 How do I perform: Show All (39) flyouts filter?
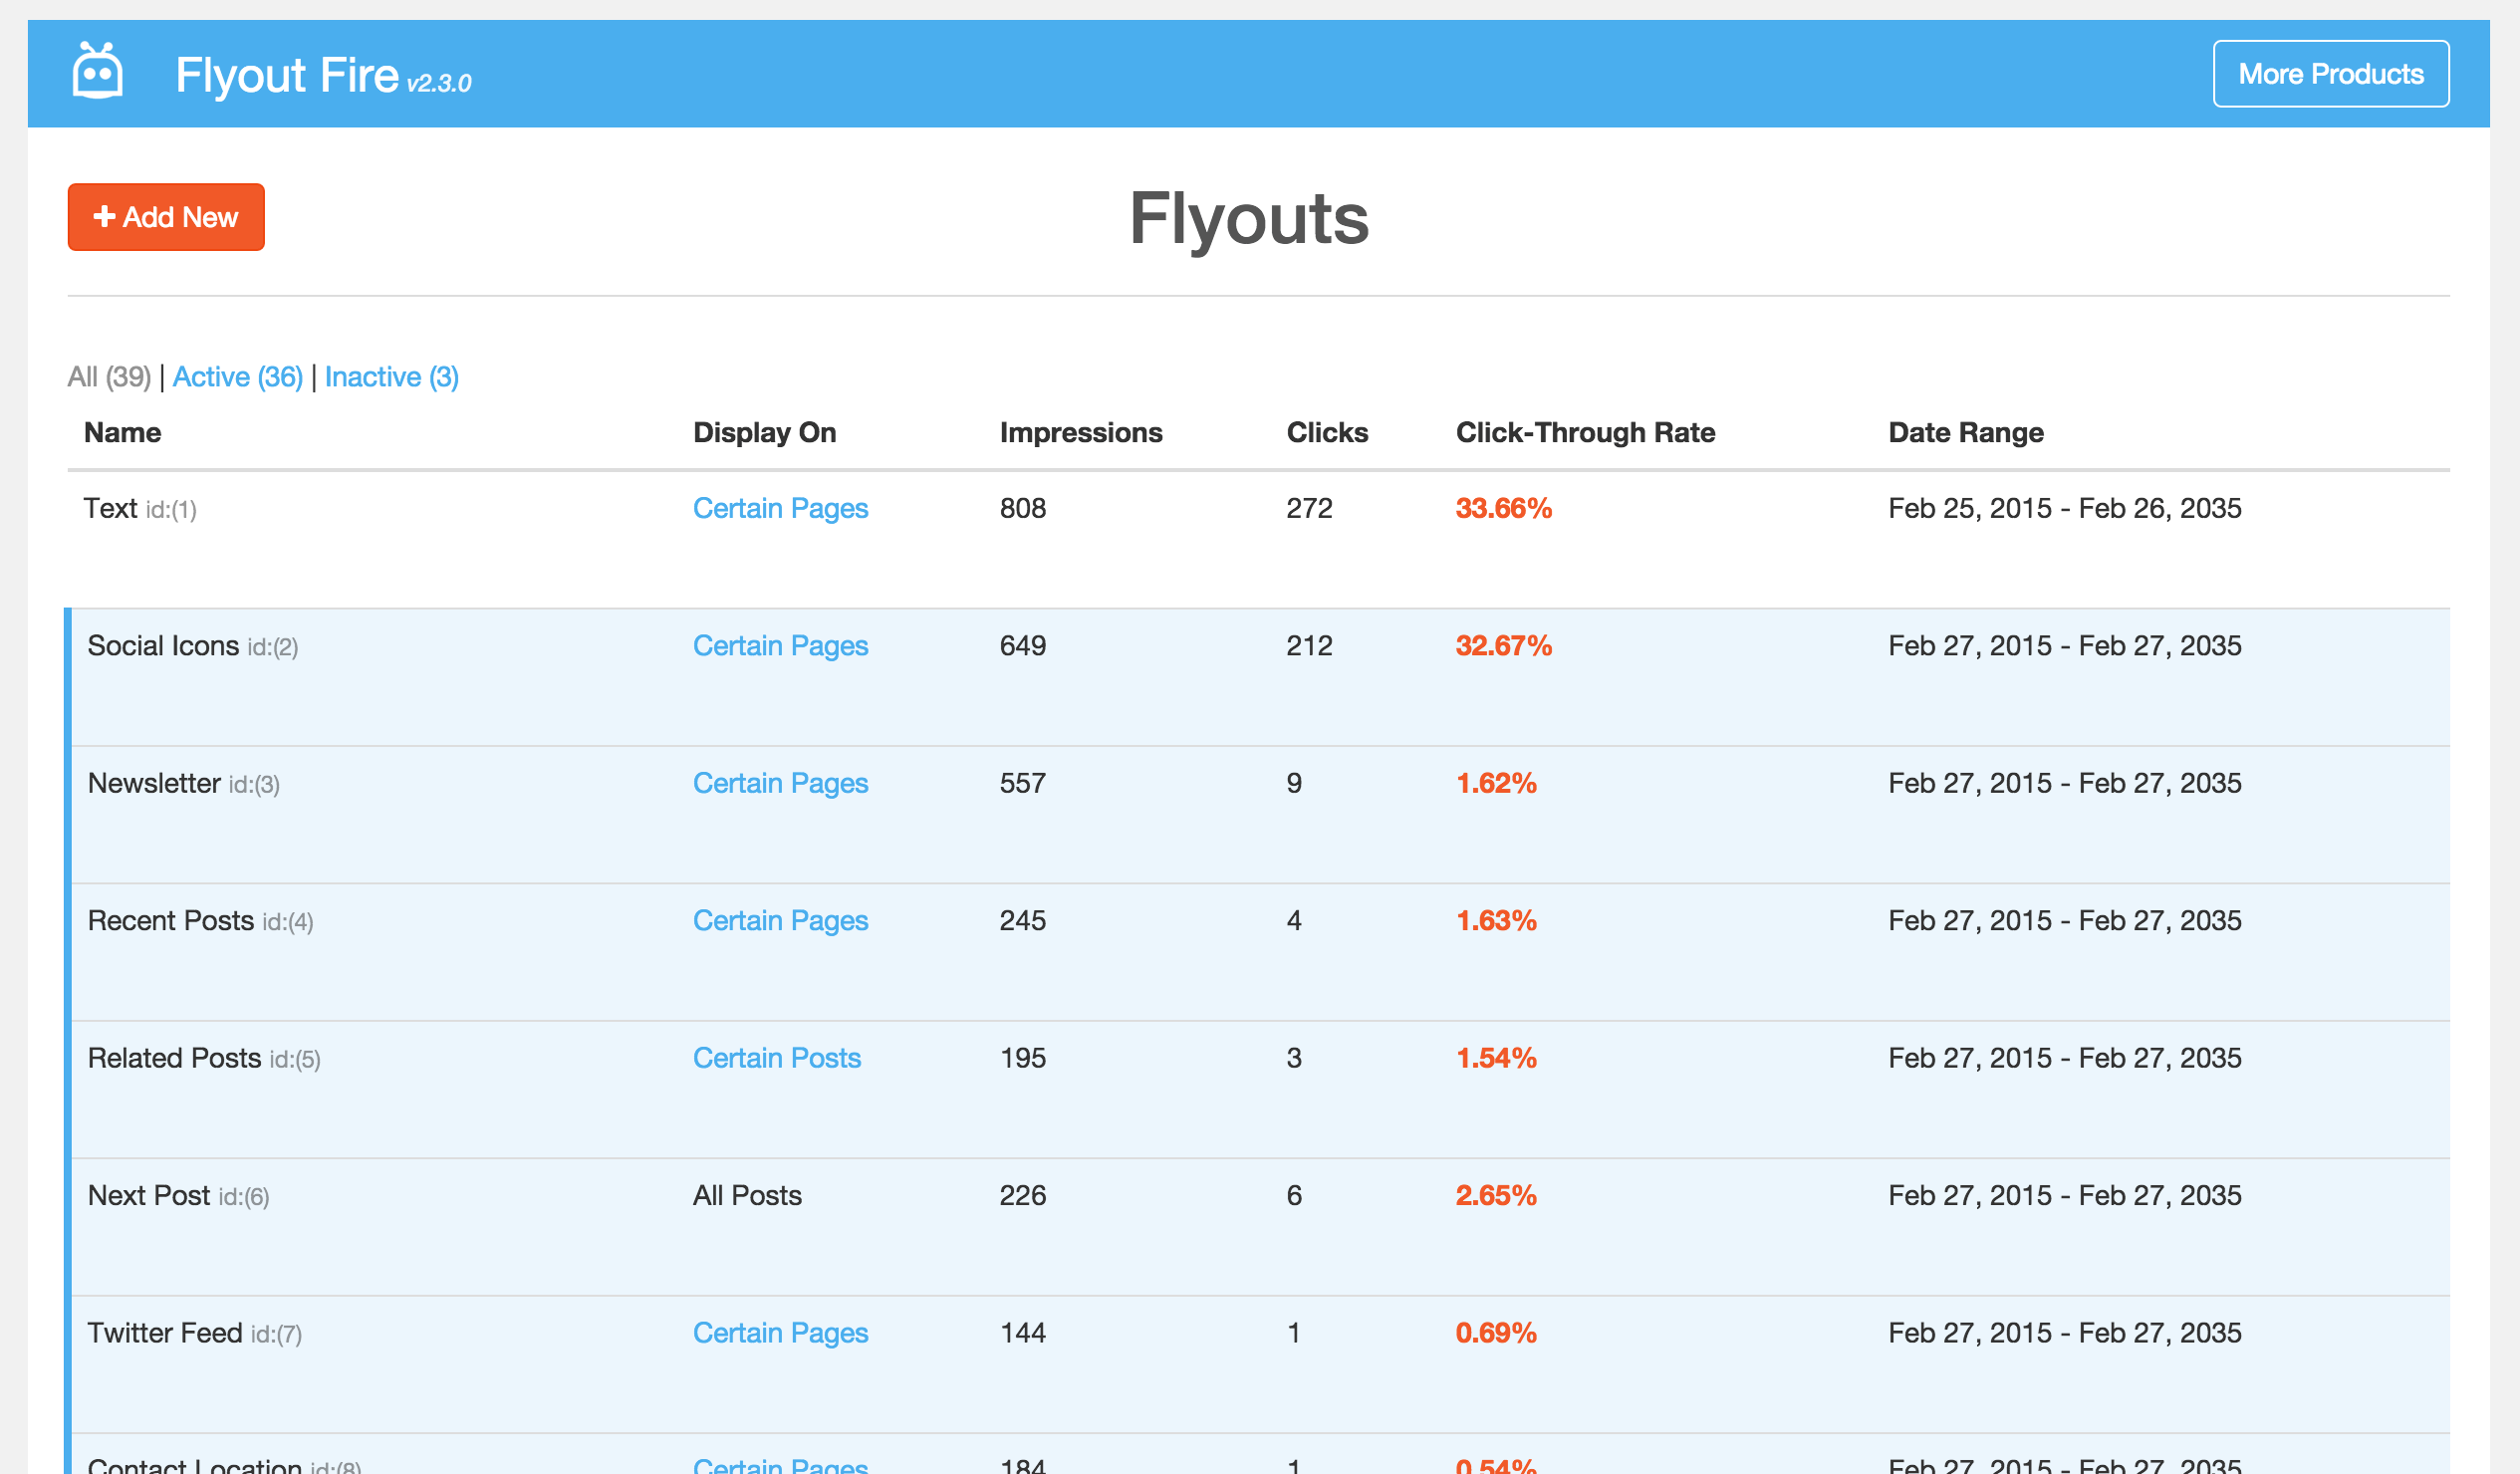(x=109, y=377)
